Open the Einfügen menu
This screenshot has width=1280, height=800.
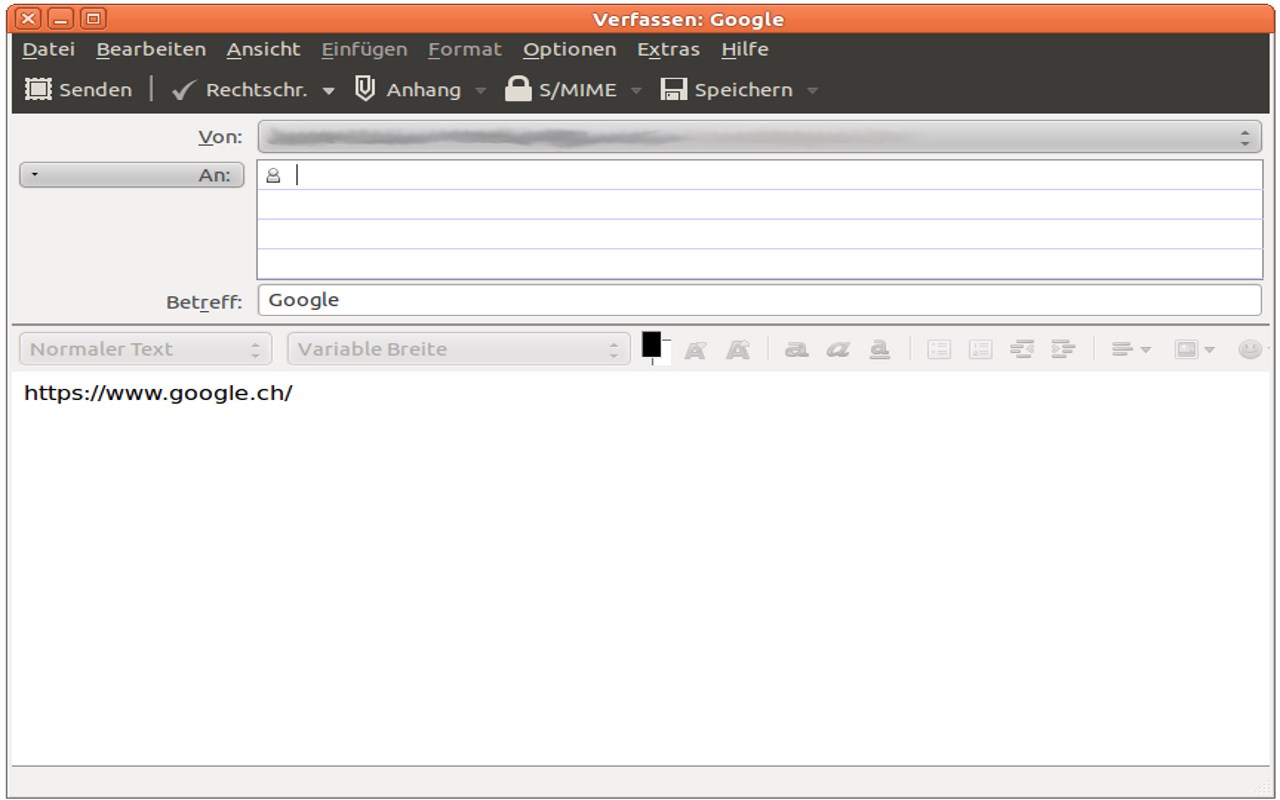tap(364, 49)
